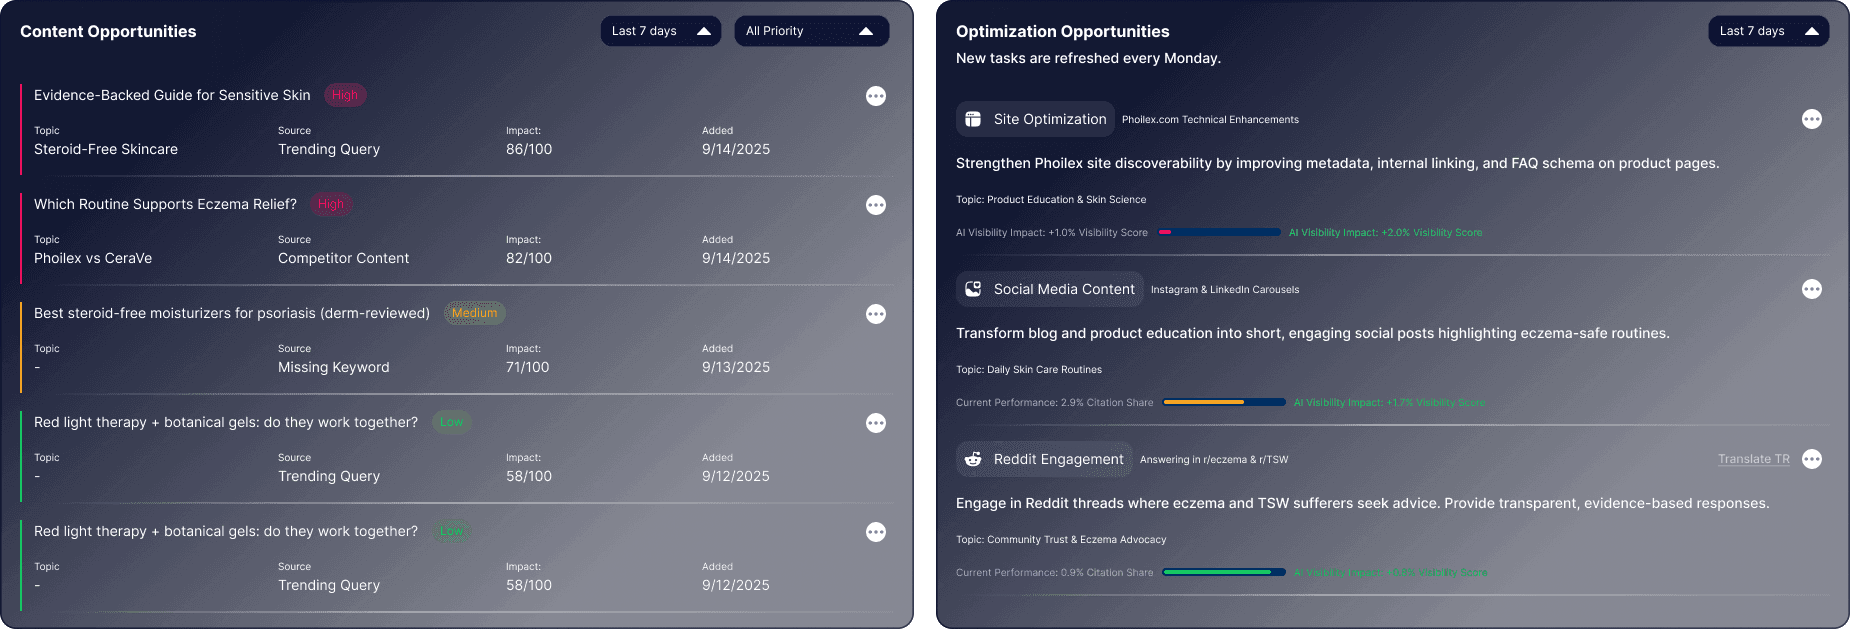Click 'Phoilex.com Technical Enhancements' subtitle
Viewport: 1850px width, 629px height.
pyautogui.click(x=1210, y=119)
